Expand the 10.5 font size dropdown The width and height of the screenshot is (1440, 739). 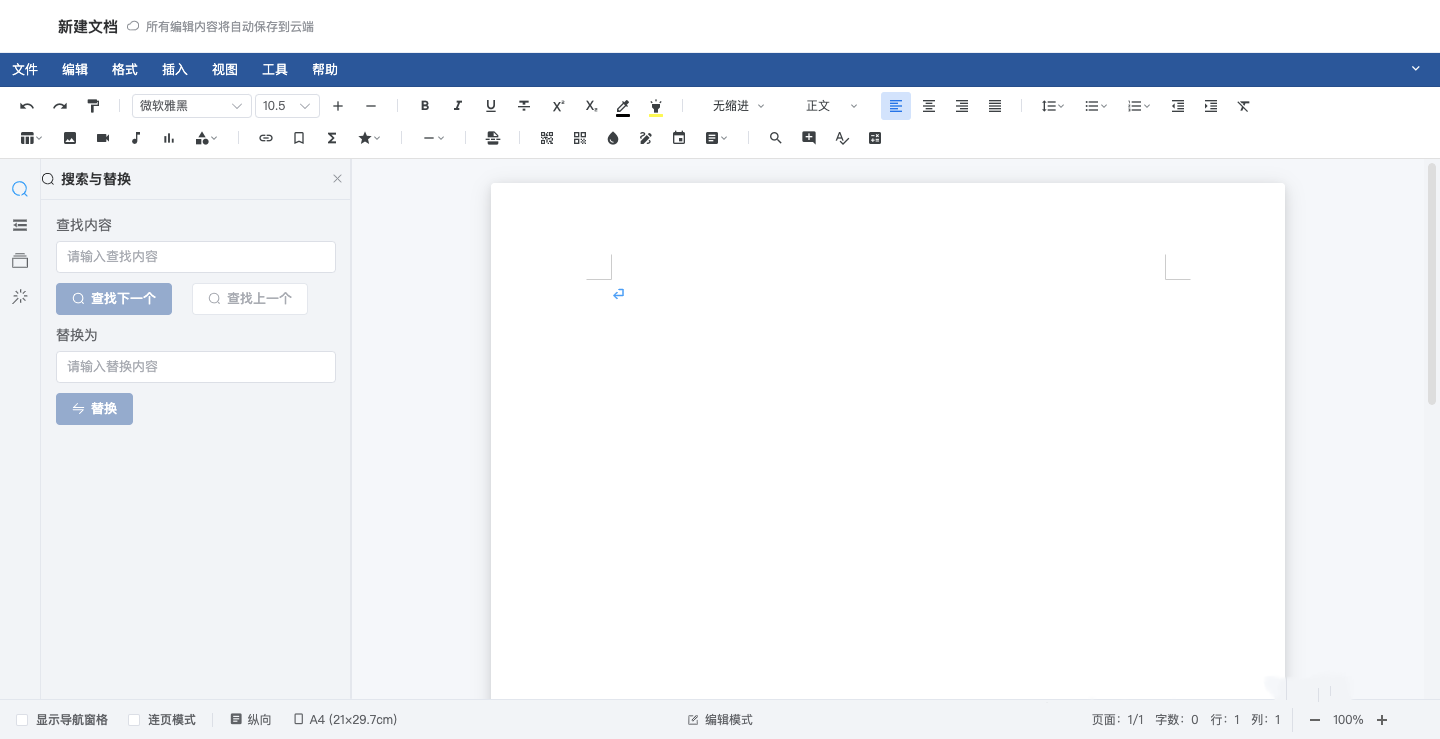288,106
